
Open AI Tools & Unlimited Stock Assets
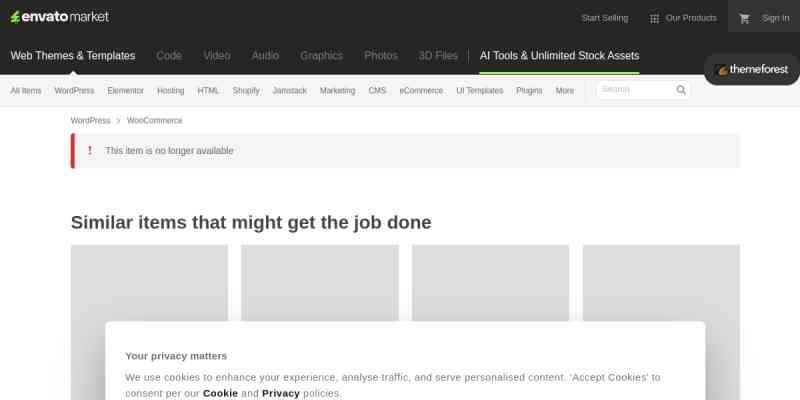pos(559,56)
